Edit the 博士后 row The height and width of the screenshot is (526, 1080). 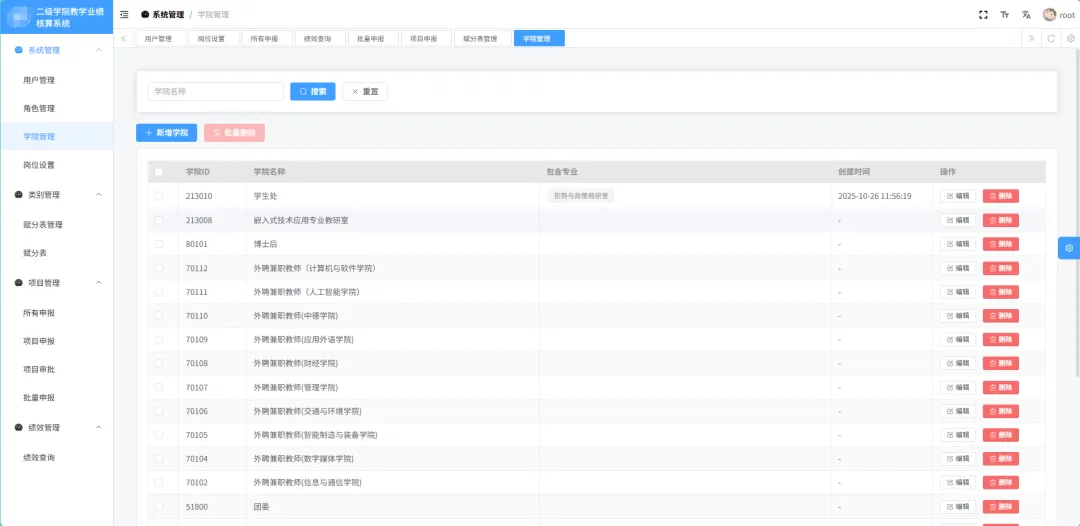coord(958,244)
